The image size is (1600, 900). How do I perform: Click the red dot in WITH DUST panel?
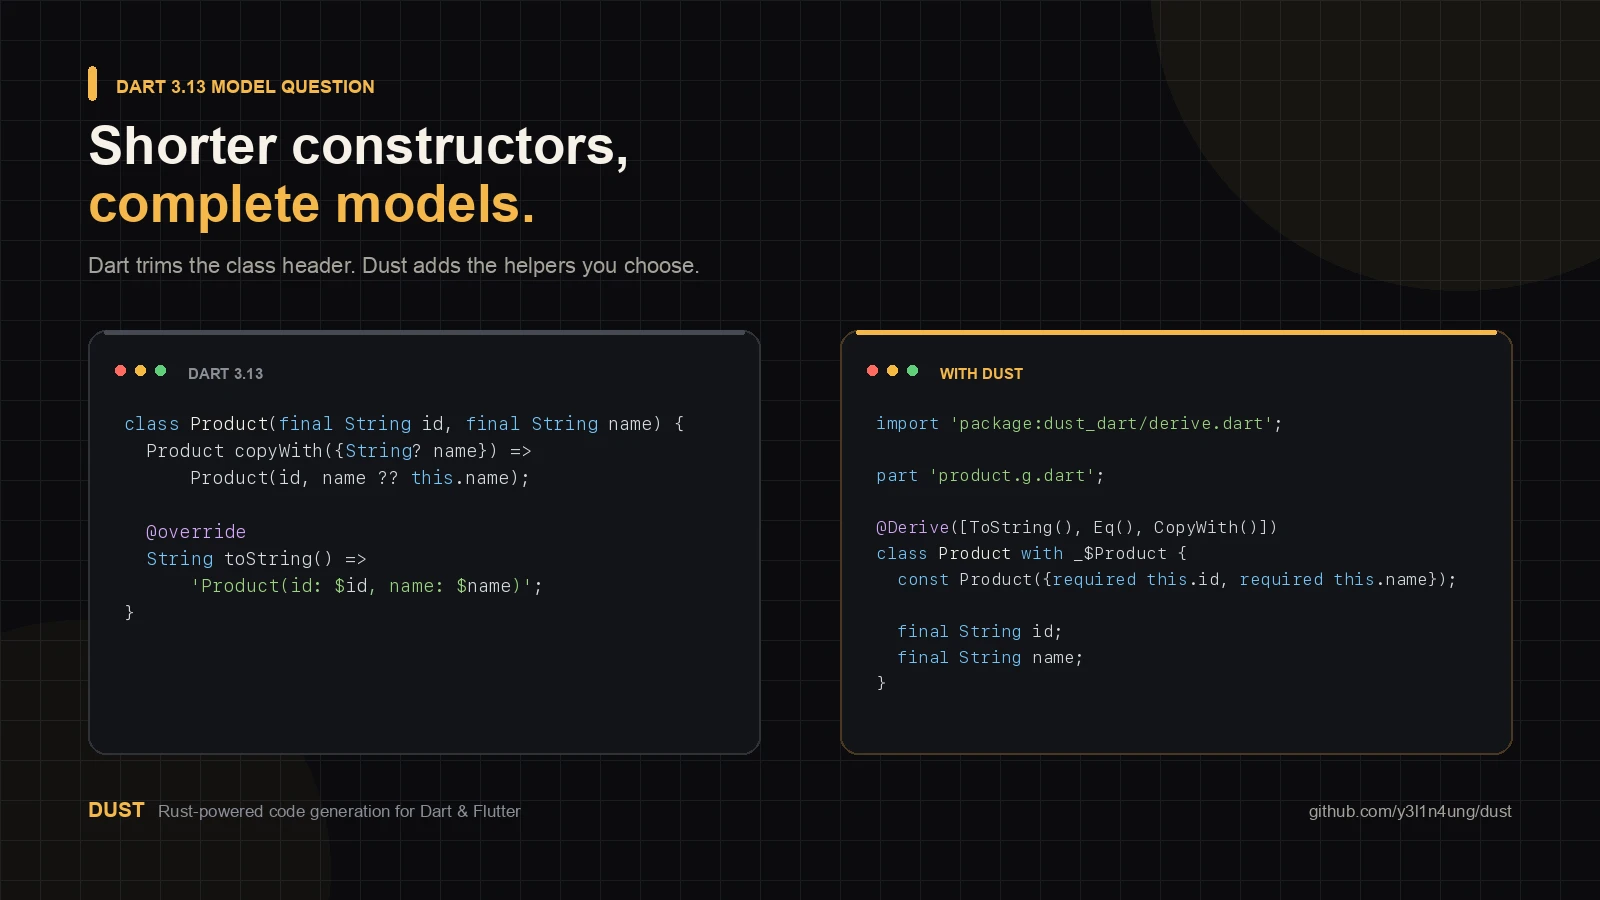872,371
